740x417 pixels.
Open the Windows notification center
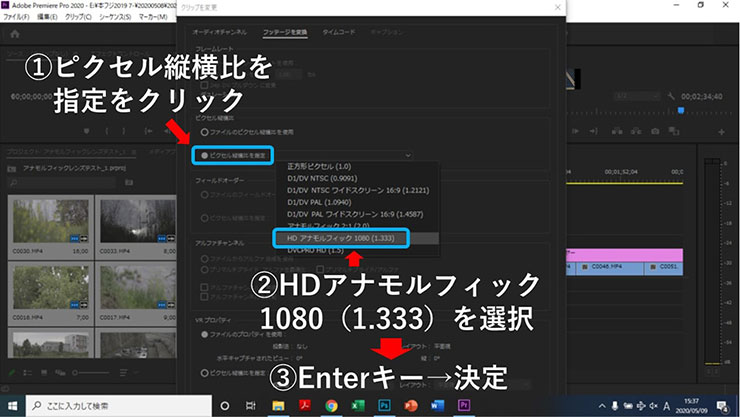coord(722,406)
